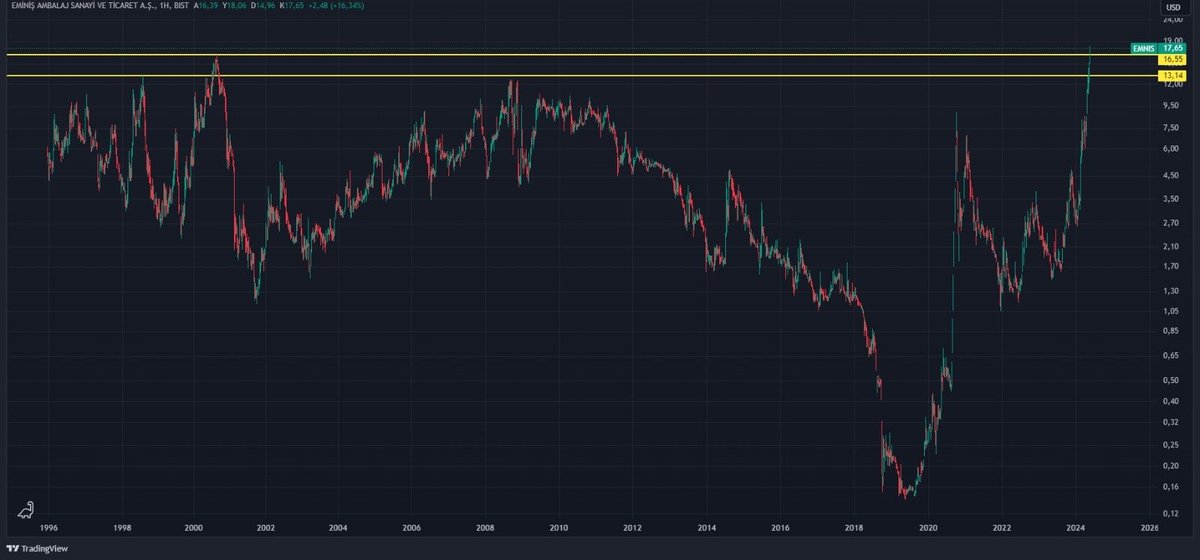Viewport: 1200px width, 560px height.
Task: Click the 2012 label on time axis
Action: [632, 526]
